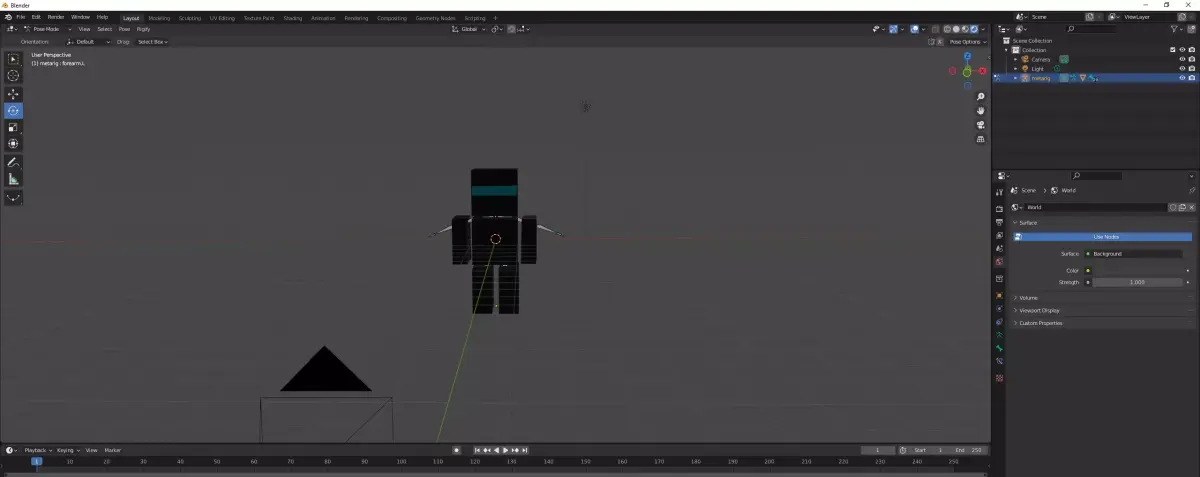Image resolution: width=1200 pixels, height=477 pixels.
Task: Open the Rigify menu in viewport header
Action: point(143,29)
